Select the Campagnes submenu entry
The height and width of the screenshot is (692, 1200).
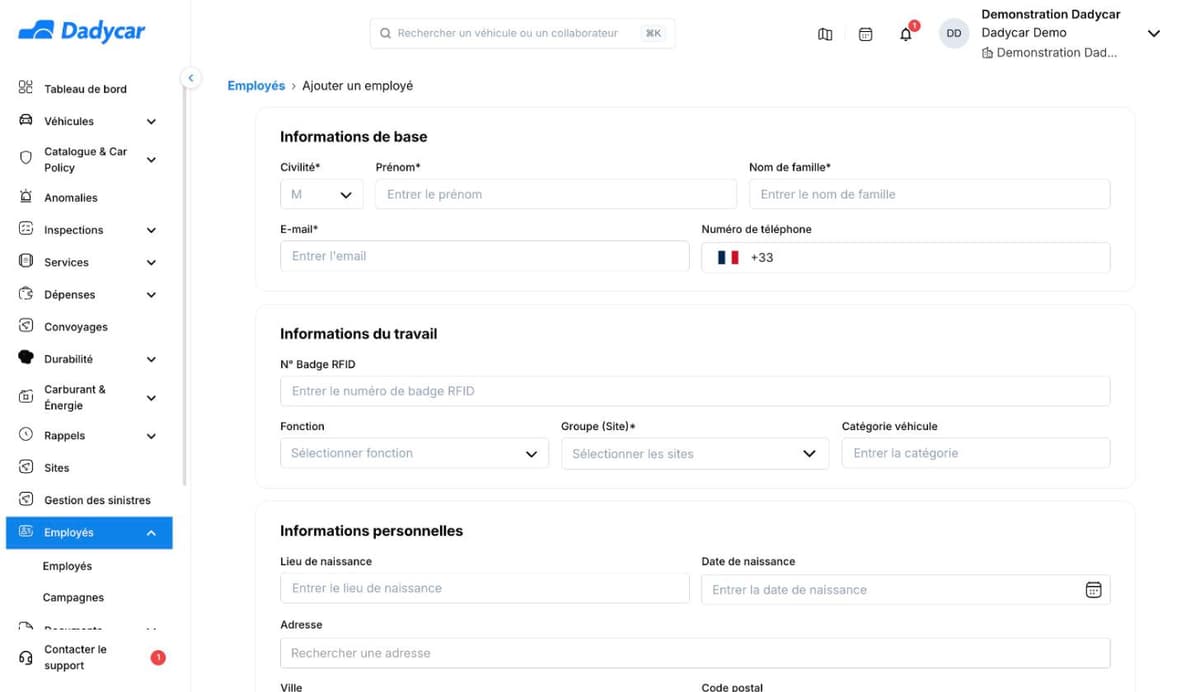pos(73,598)
